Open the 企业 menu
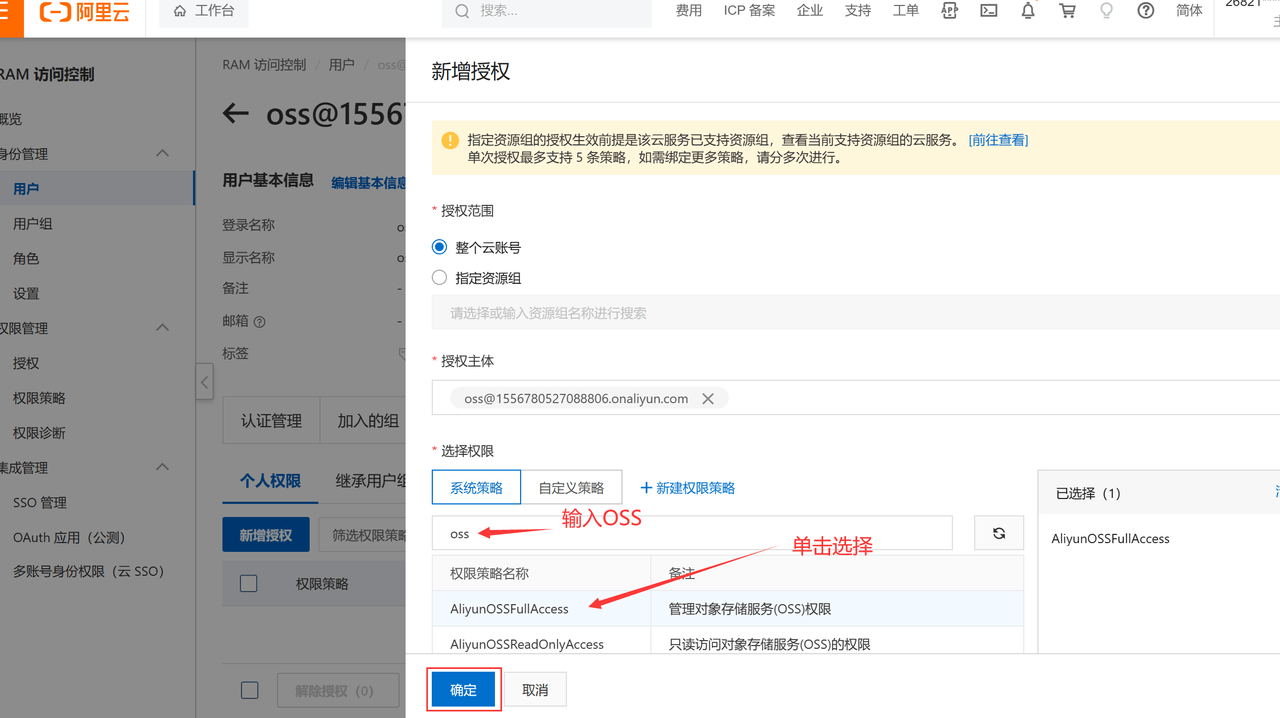The height and width of the screenshot is (718, 1280). (810, 11)
